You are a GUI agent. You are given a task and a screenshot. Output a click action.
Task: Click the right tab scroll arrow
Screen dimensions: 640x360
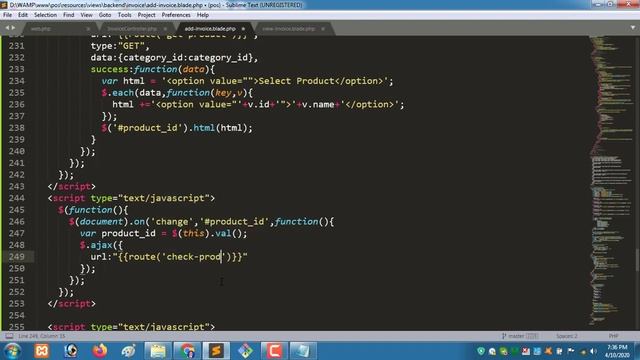(13, 28)
